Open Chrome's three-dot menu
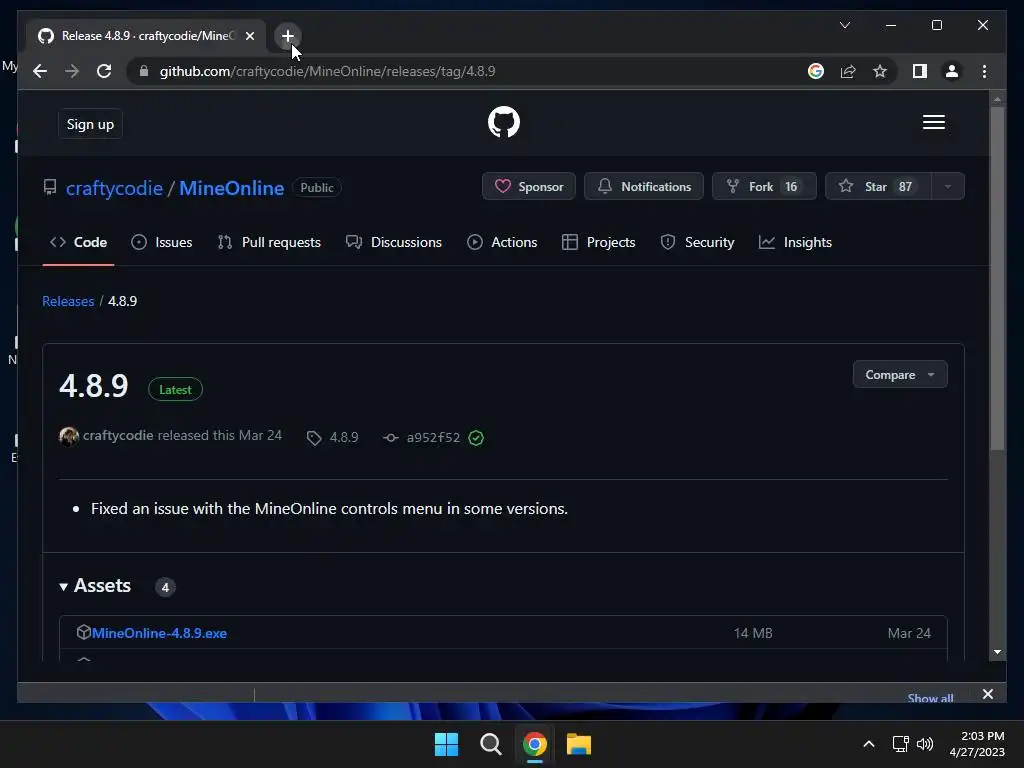This screenshot has height=768, width=1024. 984,71
